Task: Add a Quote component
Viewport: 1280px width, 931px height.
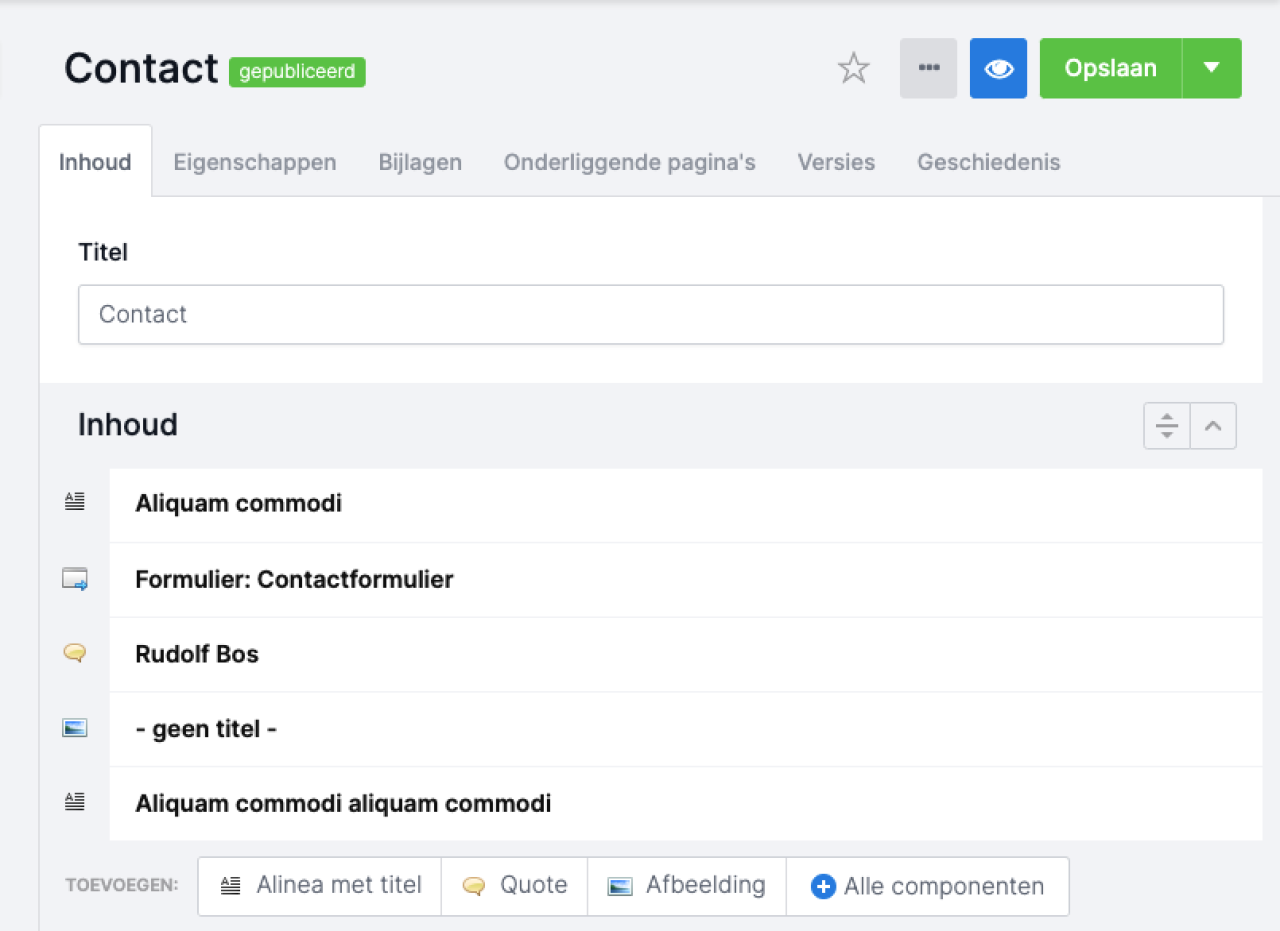Action: (514, 886)
